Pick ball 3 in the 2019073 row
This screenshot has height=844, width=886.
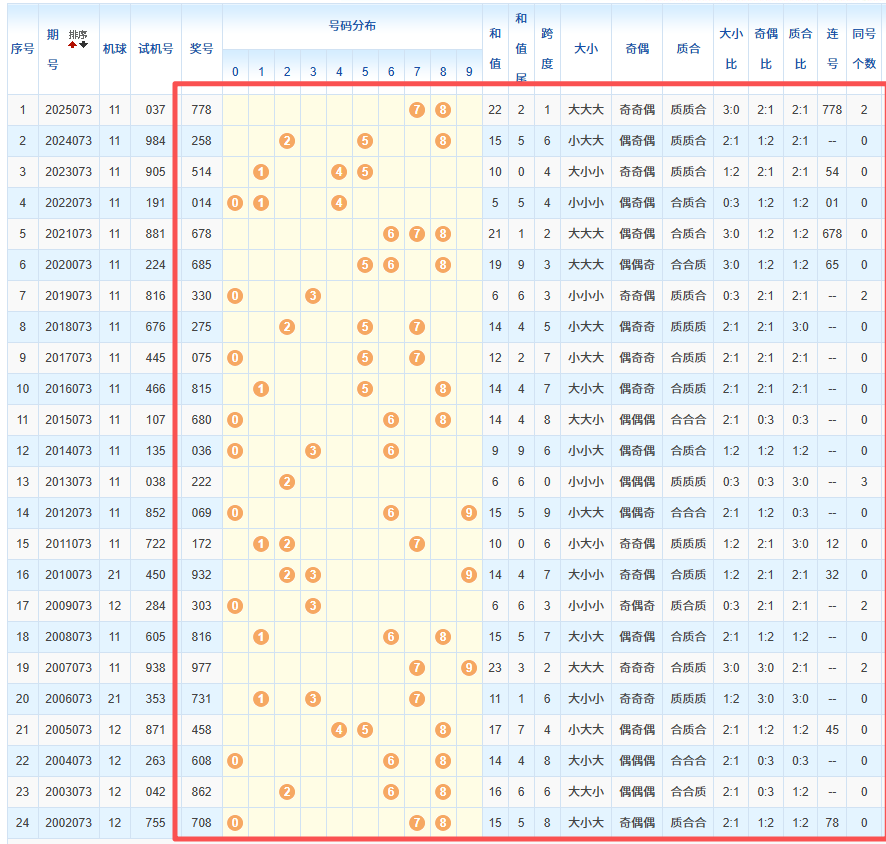(313, 296)
